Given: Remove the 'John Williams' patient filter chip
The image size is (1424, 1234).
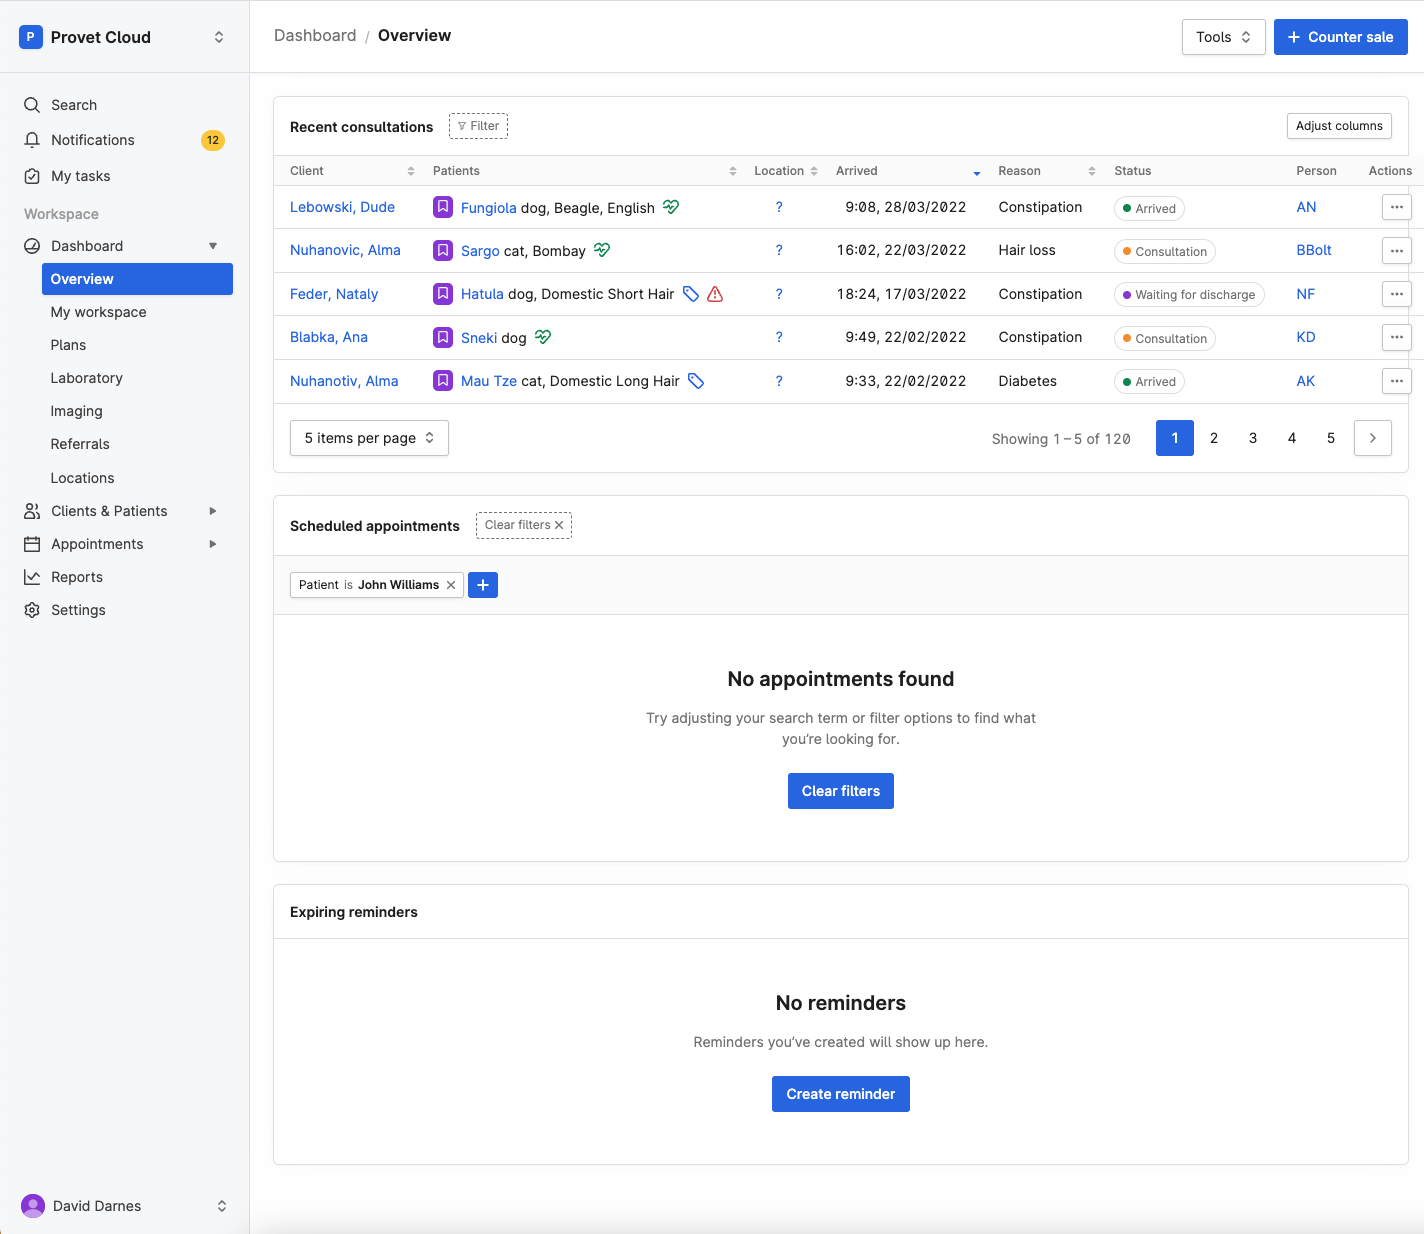Looking at the screenshot, I should pos(452,585).
